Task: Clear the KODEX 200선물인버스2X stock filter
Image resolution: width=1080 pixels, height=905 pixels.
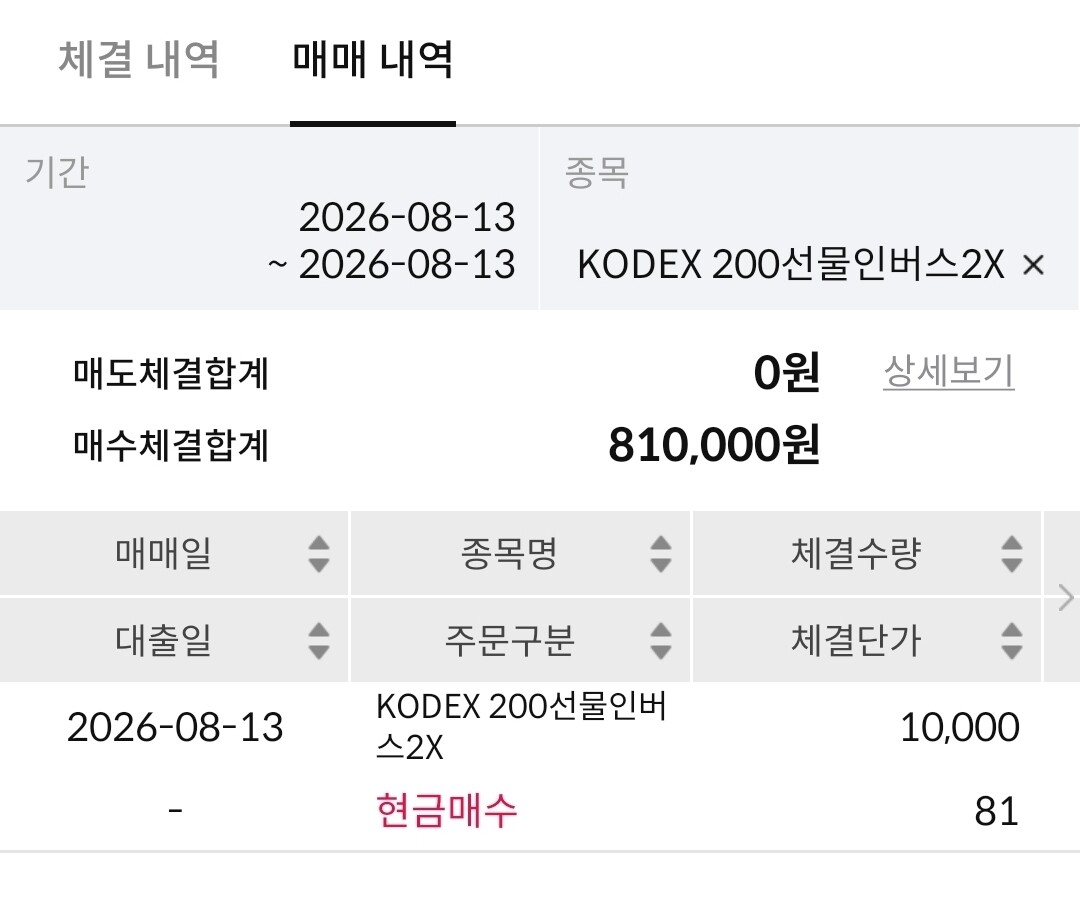Action: [1033, 265]
